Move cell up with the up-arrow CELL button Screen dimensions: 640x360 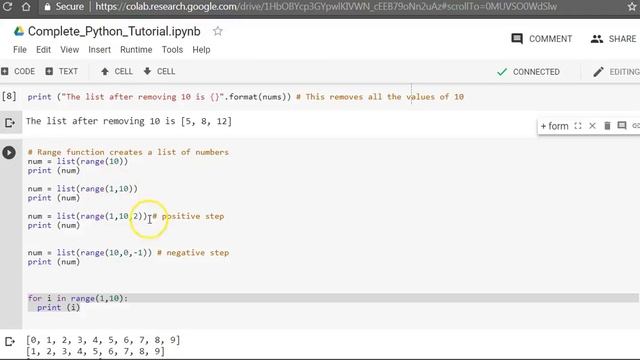[x=116, y=71]
